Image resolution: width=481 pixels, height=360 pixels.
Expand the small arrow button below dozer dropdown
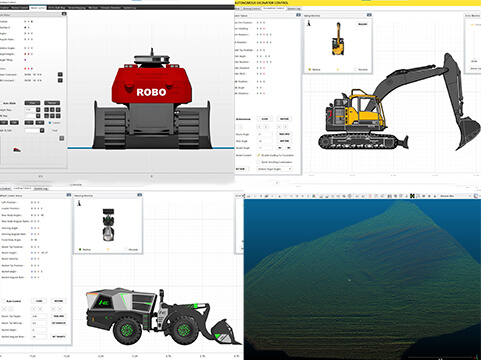[62, 138]
